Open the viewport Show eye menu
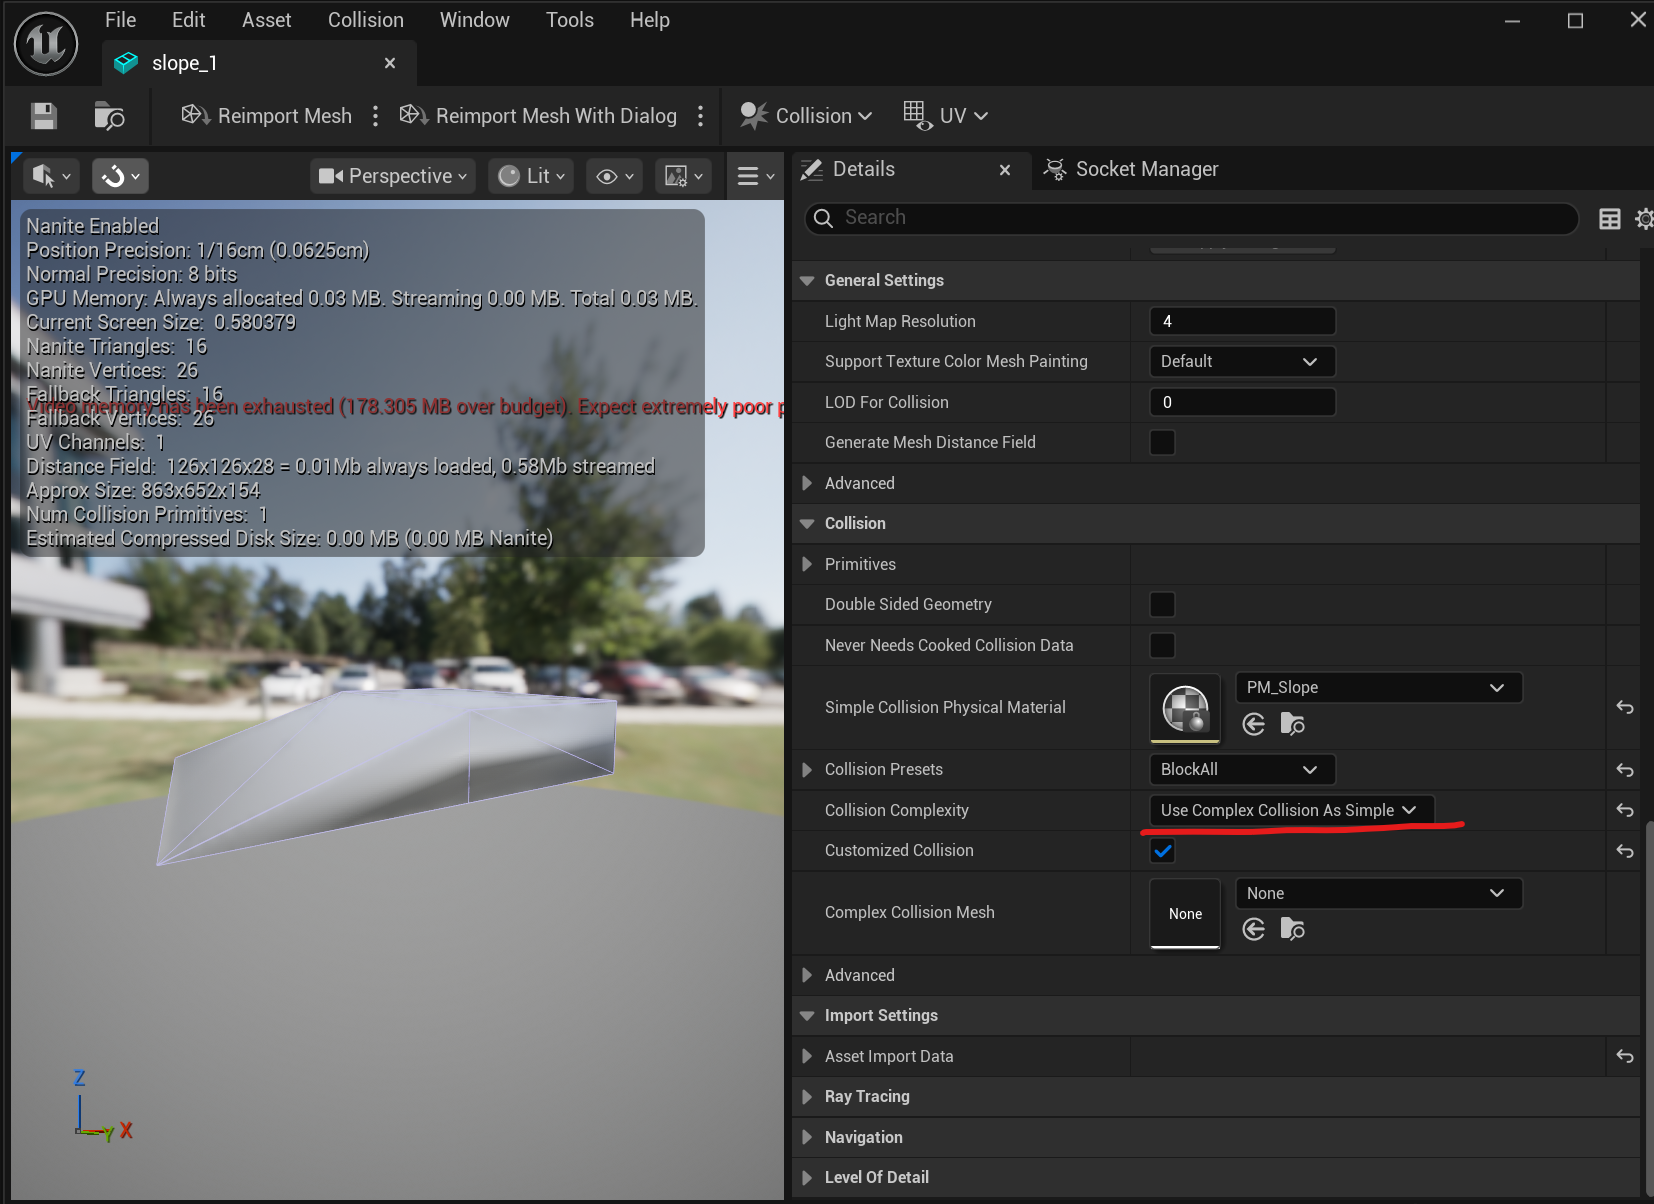1654x1204 pixels. (614, 176)
